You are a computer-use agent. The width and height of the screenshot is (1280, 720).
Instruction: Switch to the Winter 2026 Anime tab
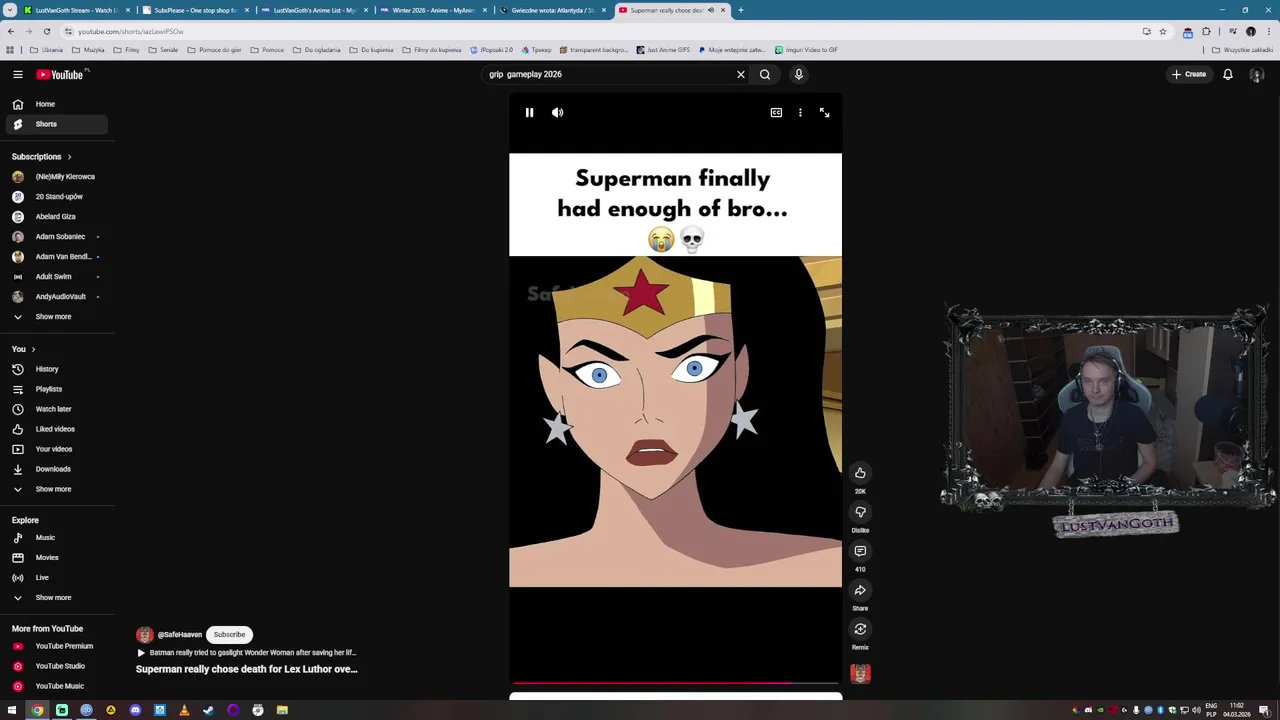(433, 10)
